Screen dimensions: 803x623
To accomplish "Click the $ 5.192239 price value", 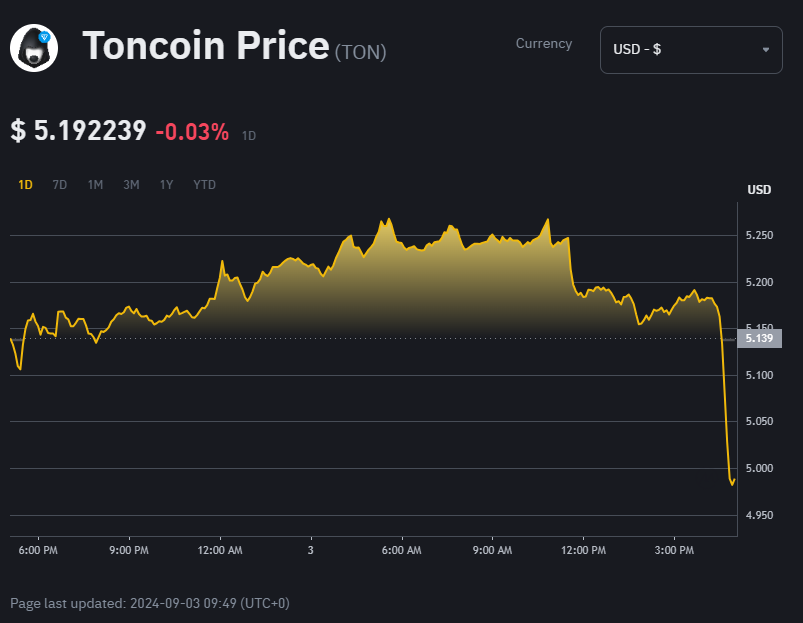I will 79,131.
